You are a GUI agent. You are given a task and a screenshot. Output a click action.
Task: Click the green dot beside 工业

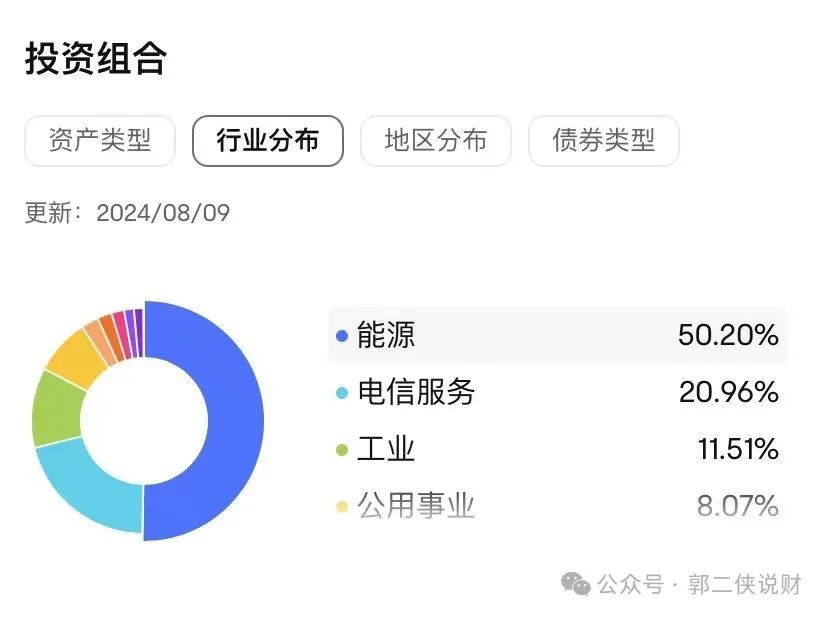click(342, 450)
